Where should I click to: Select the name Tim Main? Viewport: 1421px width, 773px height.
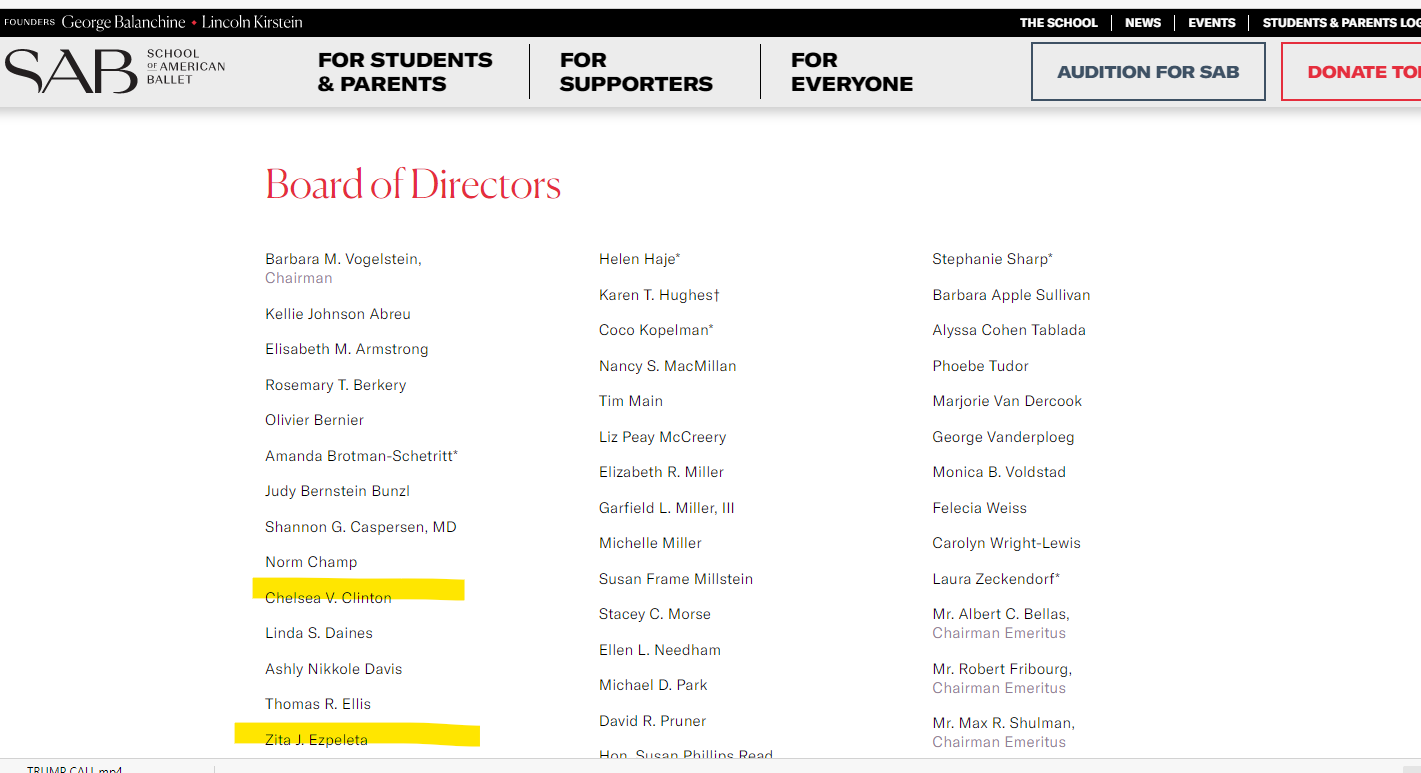631,401
